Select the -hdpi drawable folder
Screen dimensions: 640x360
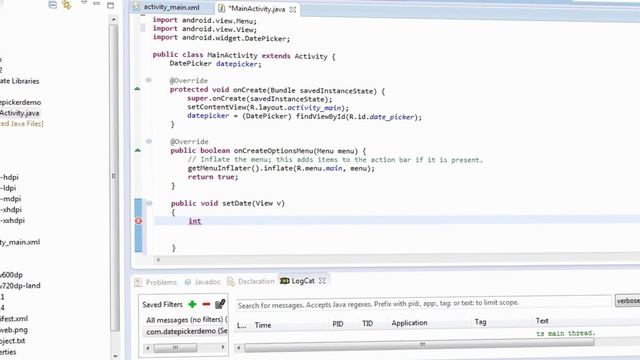[9, 177]
